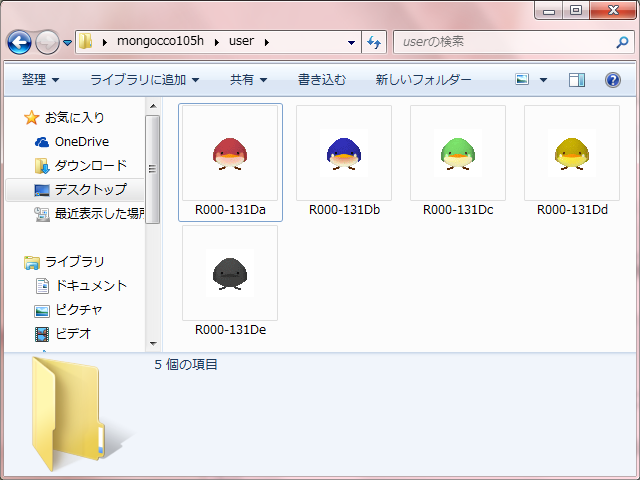Select the blue bird R000-131Db thumbnail
Screen dimensions: 640x480
point(344,153)
